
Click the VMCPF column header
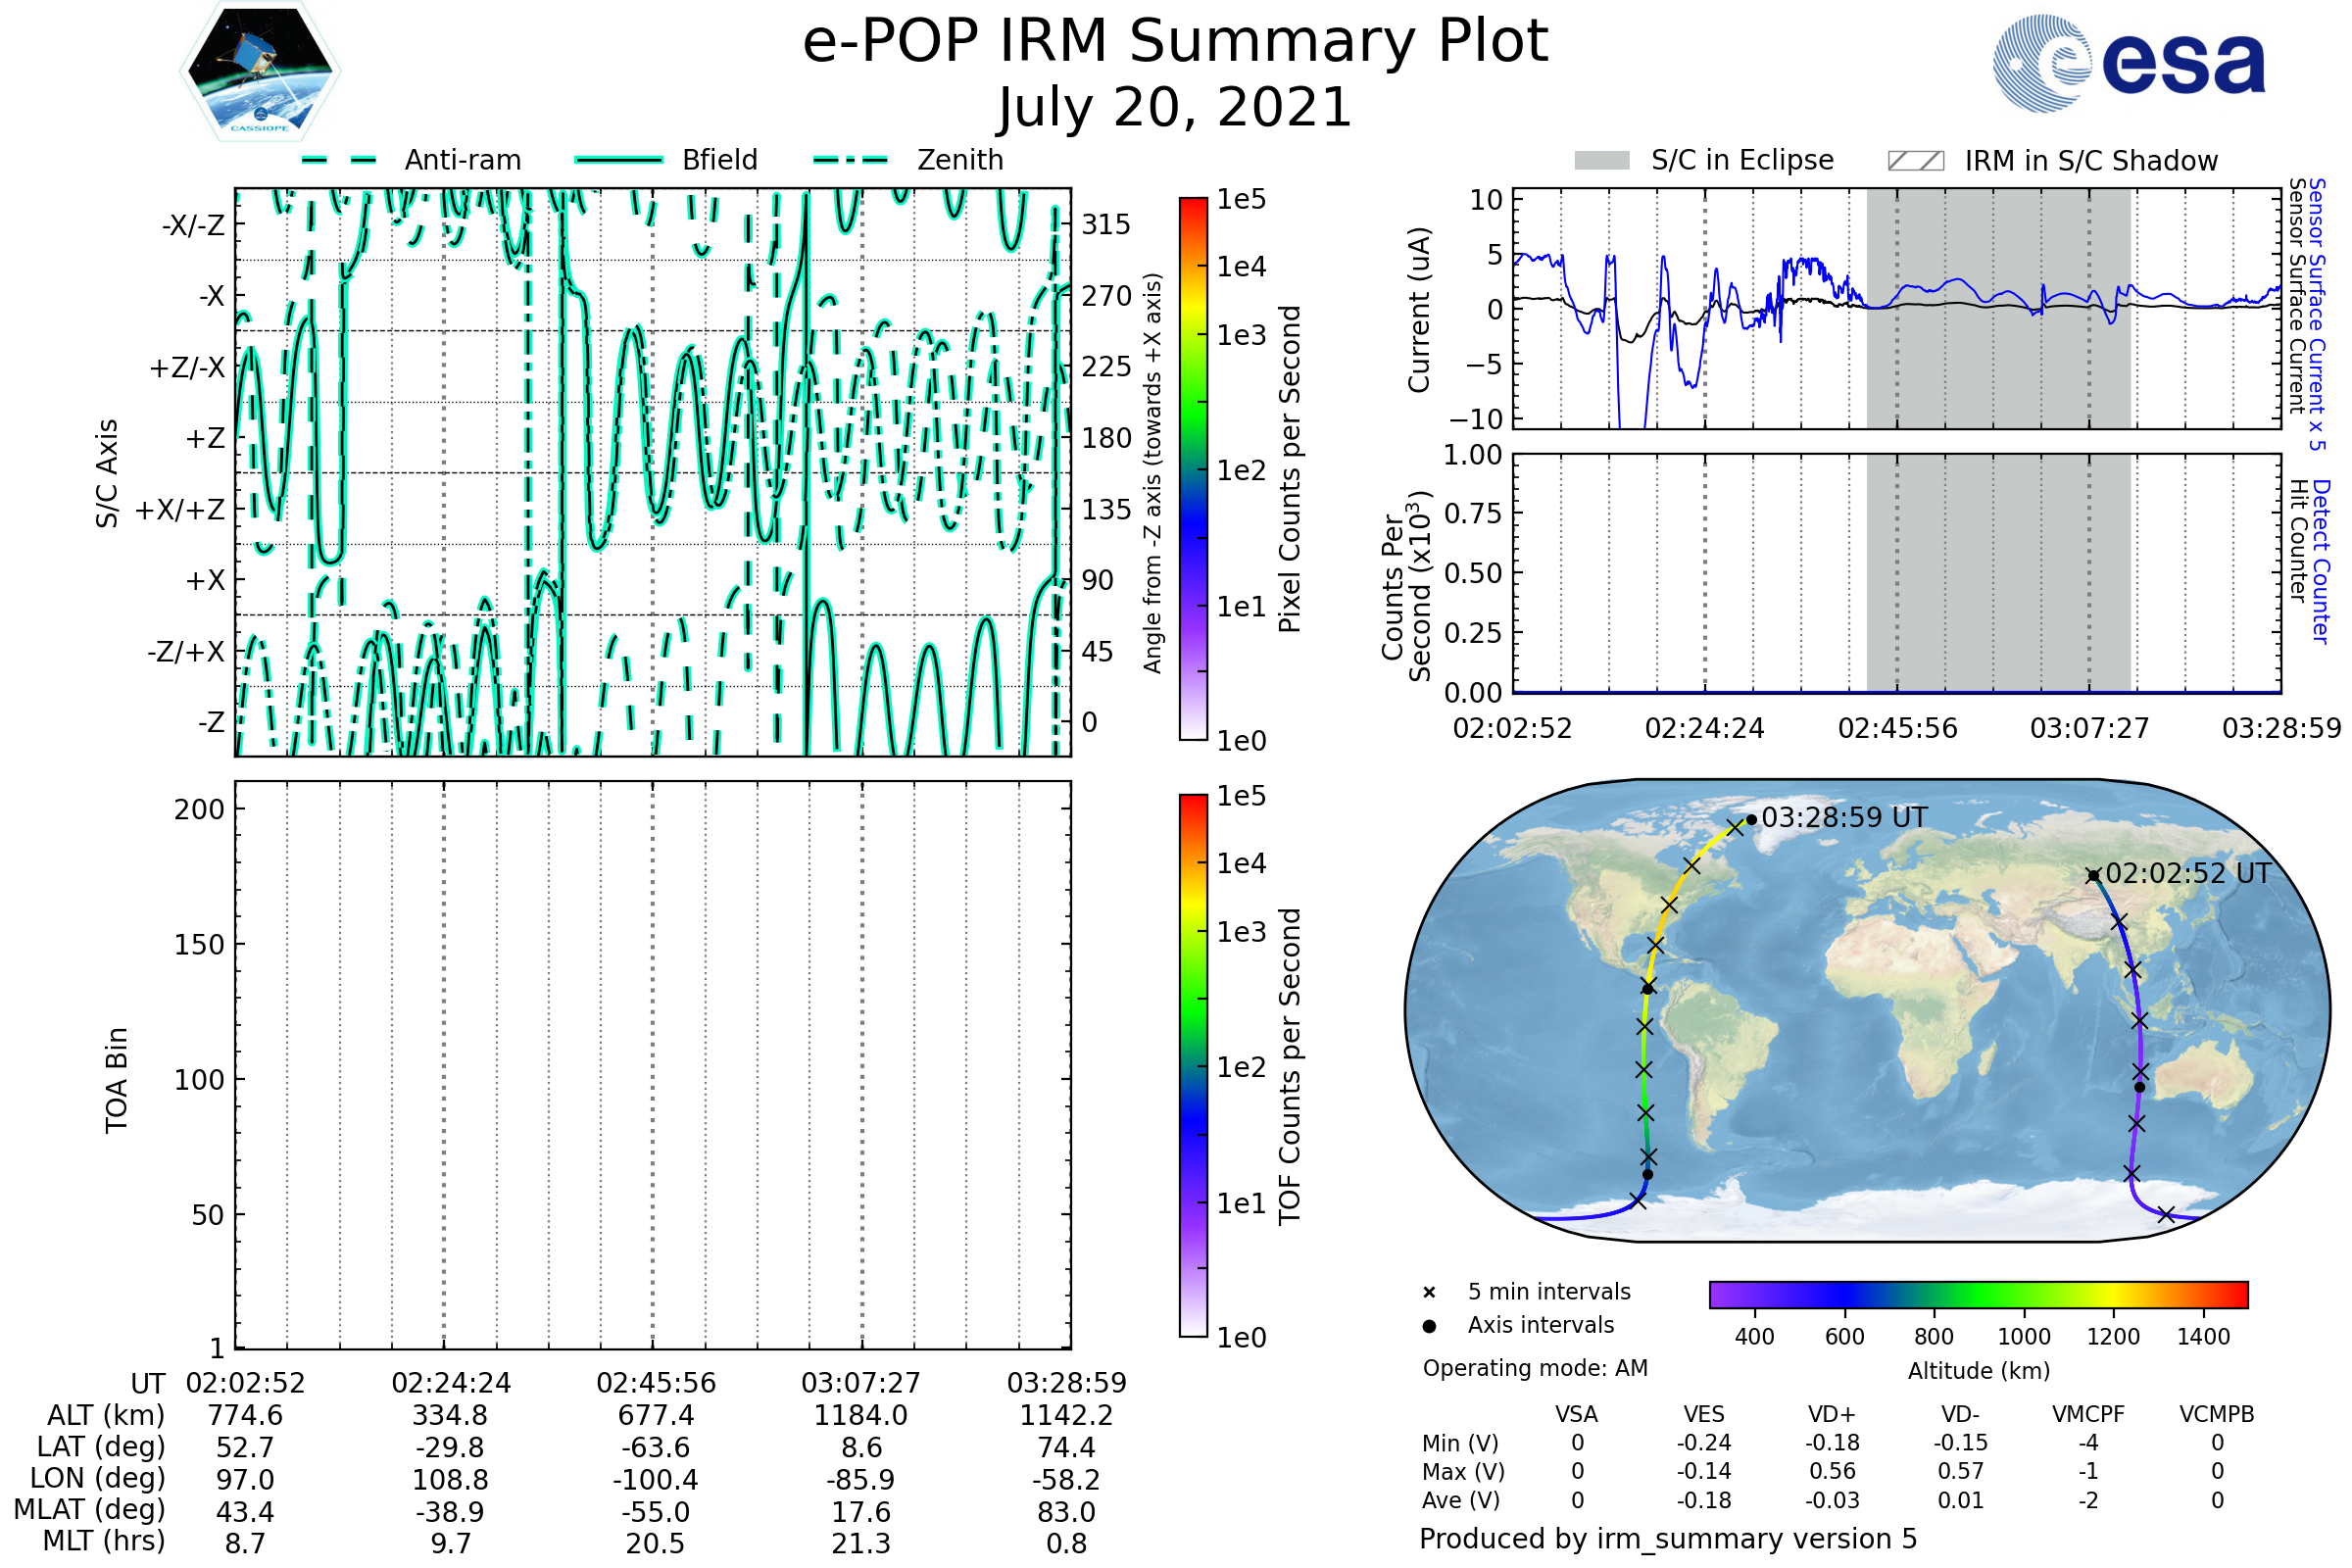coord(2088,1414)
